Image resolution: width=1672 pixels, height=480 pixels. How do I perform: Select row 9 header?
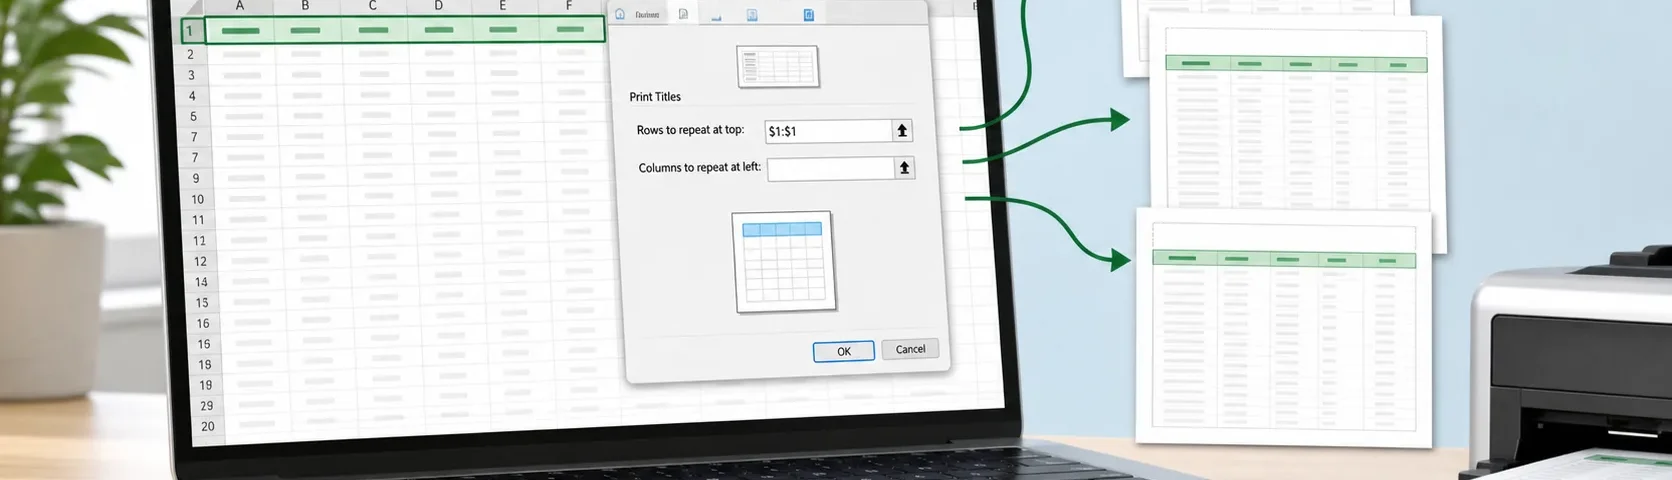(196, 178)
